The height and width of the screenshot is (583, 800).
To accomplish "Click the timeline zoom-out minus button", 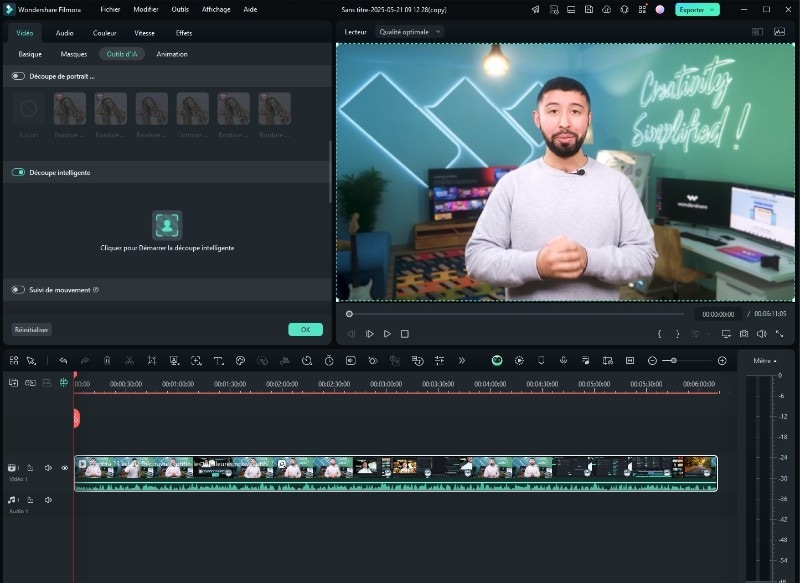I will click(652, 361).
